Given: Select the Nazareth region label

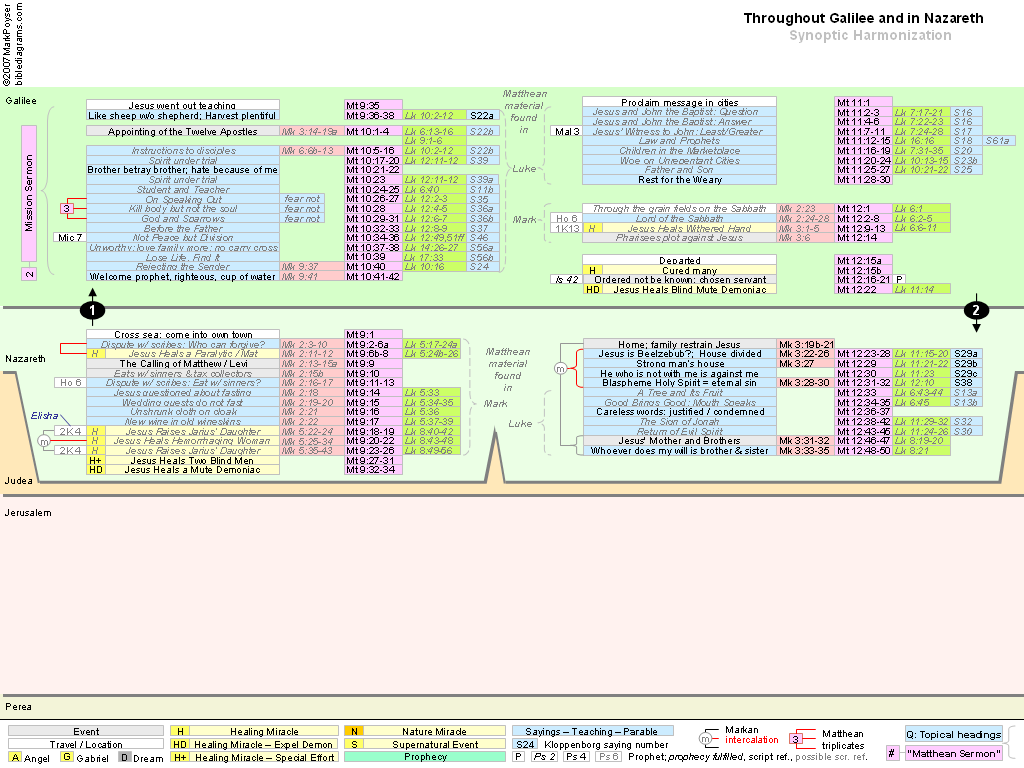Looking at the screenshot, I should (25, 359).
